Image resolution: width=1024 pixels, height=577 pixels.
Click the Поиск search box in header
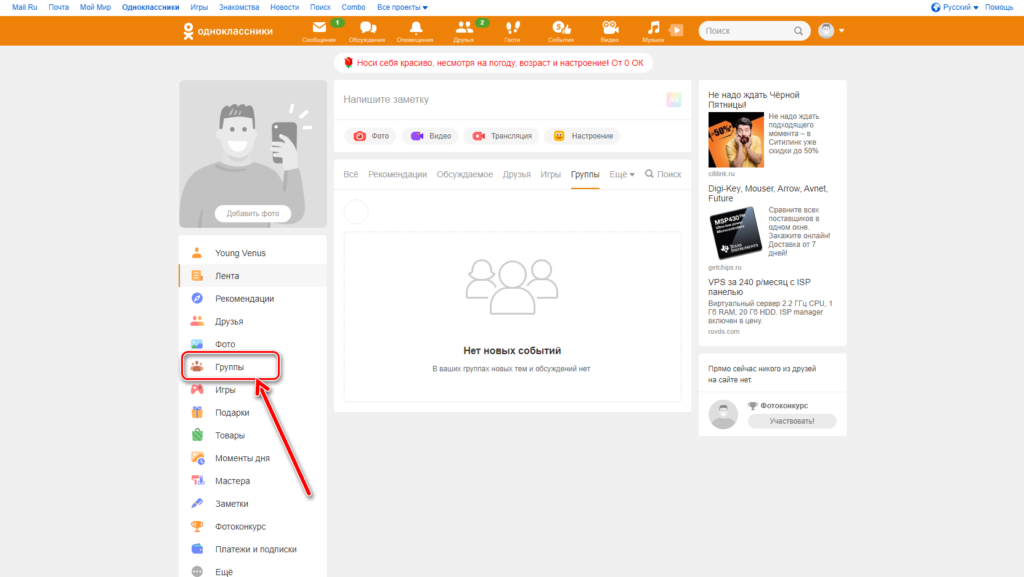point(748,31)
